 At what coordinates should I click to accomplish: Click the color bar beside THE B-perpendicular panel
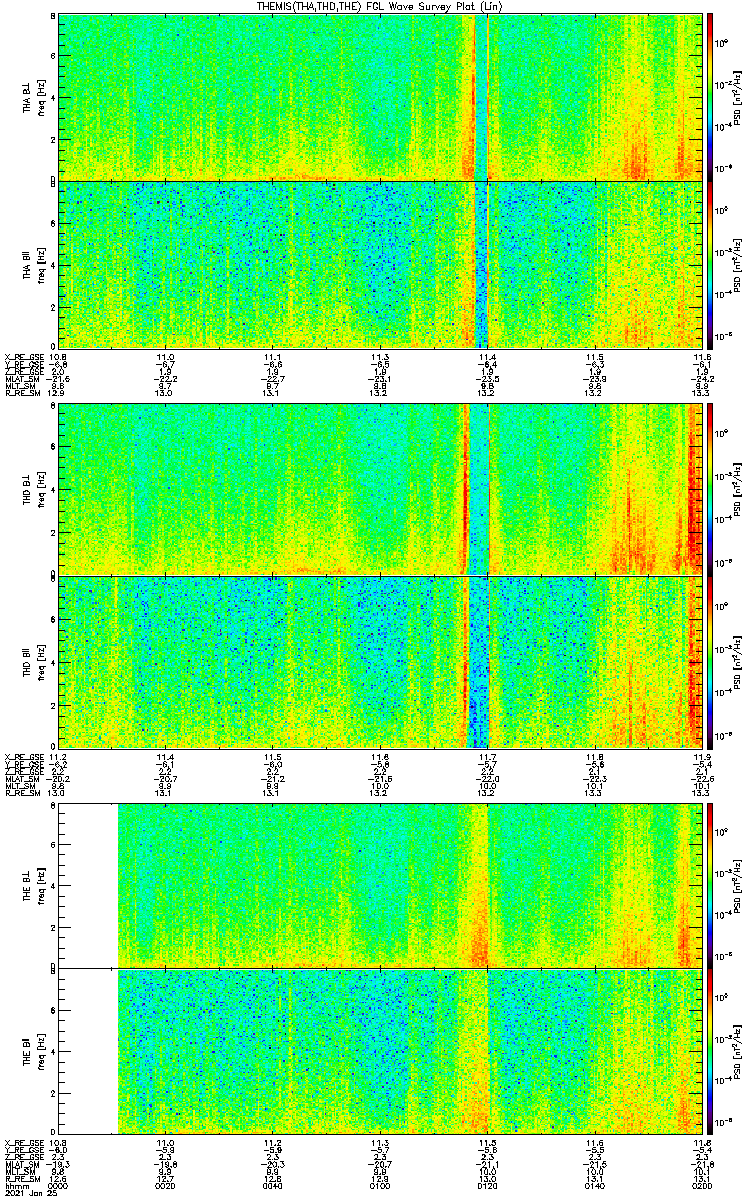pos(710,884)
